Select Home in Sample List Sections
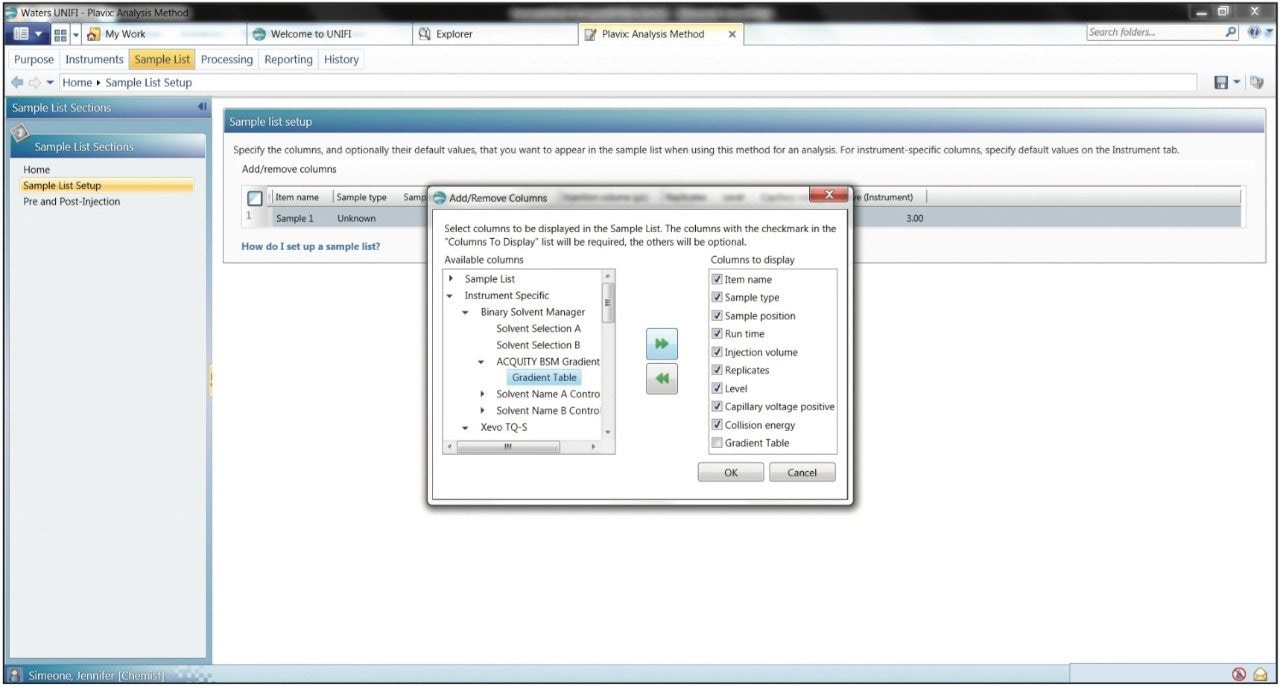The image size is (1280, 687). 36,170
